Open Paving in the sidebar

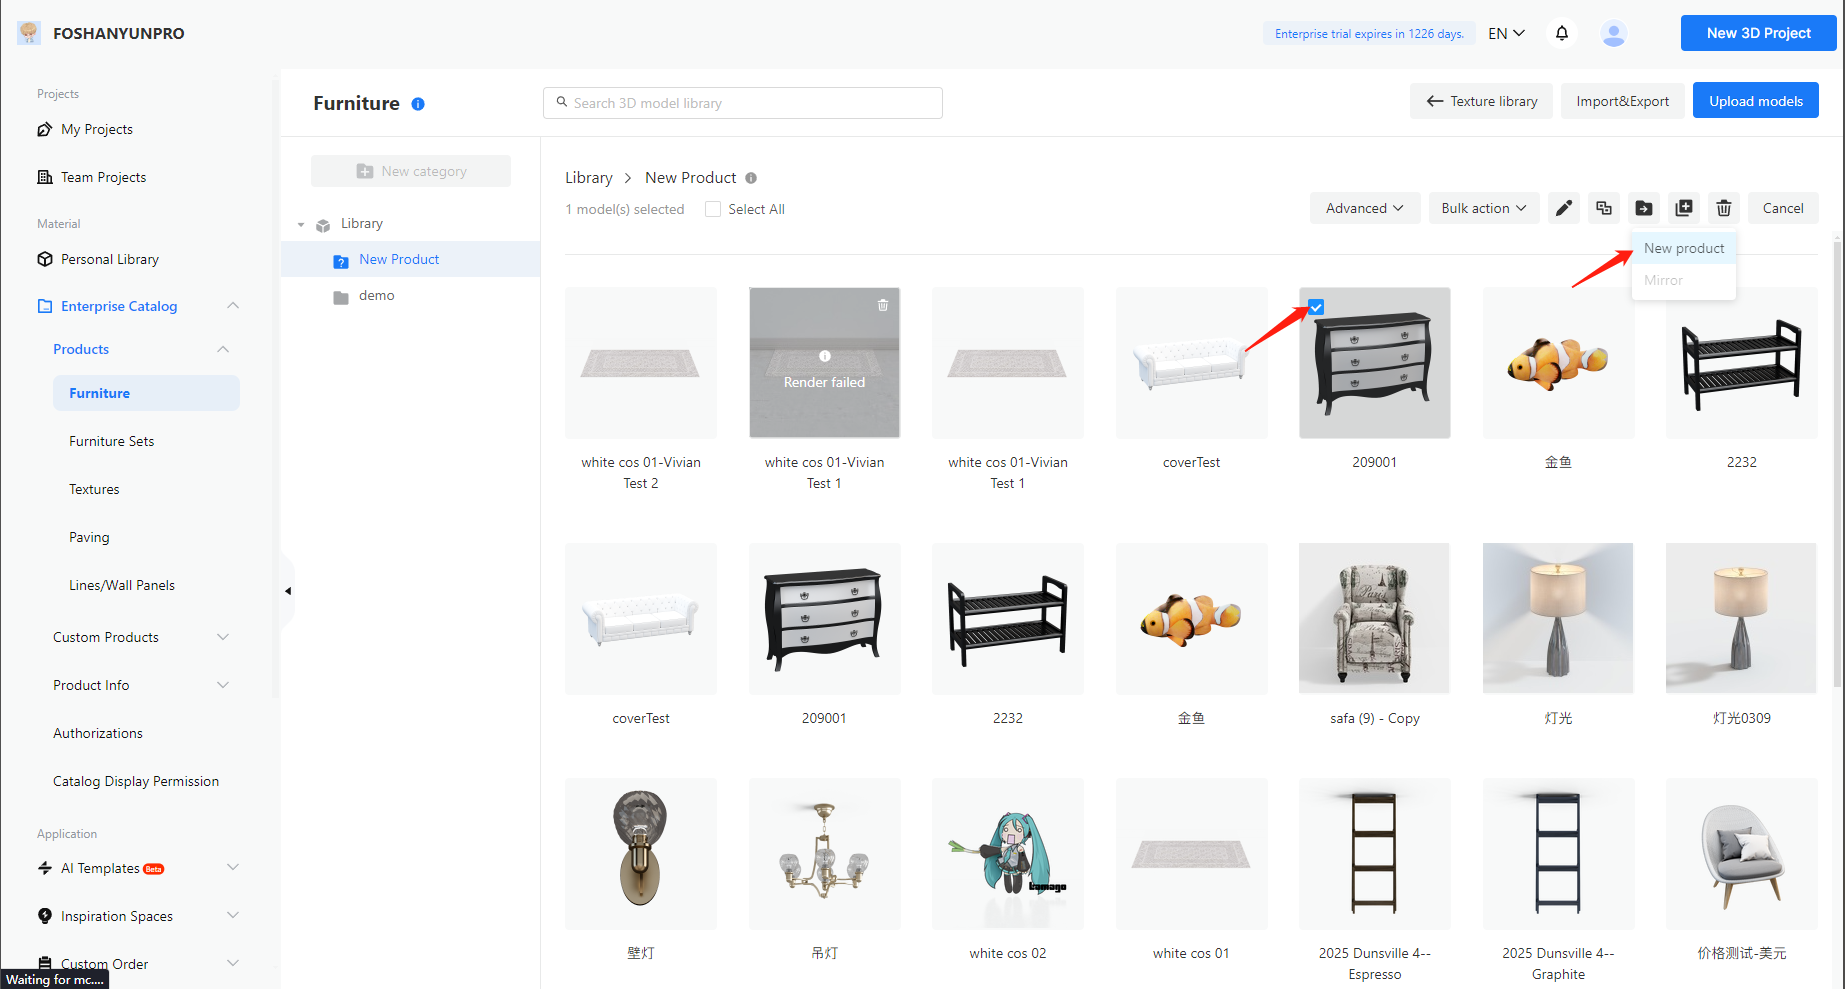[89, 537]
